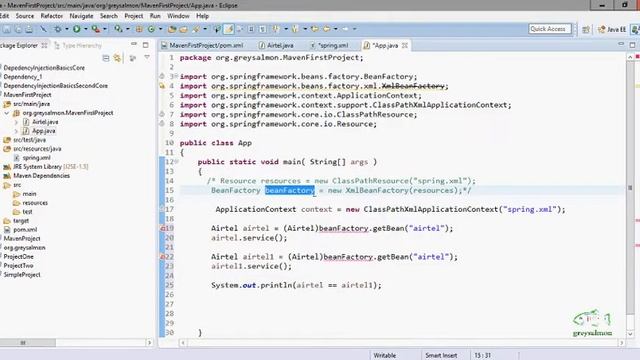The image size is (640, 360).
Task: Minimize the editor area
Action: (621, 44)
